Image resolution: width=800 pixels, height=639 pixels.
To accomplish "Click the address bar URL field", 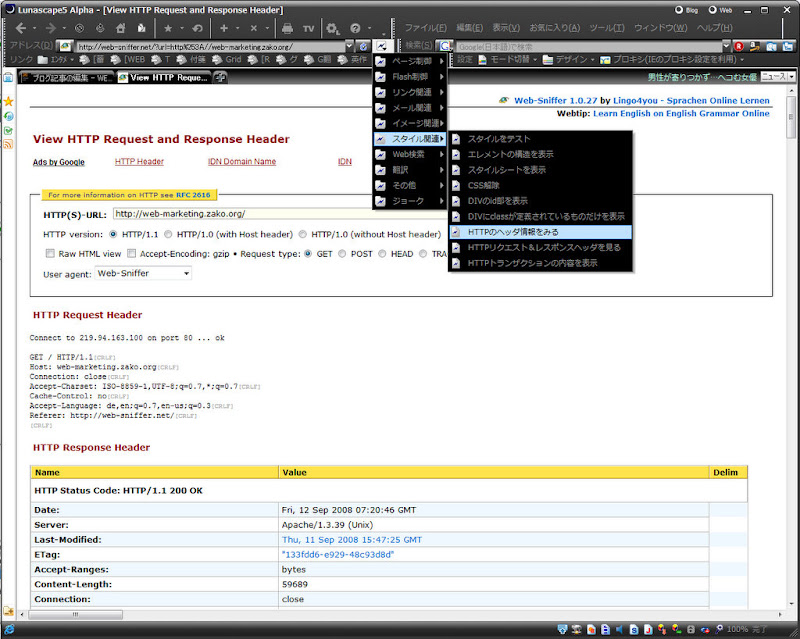I will (210, 46).
